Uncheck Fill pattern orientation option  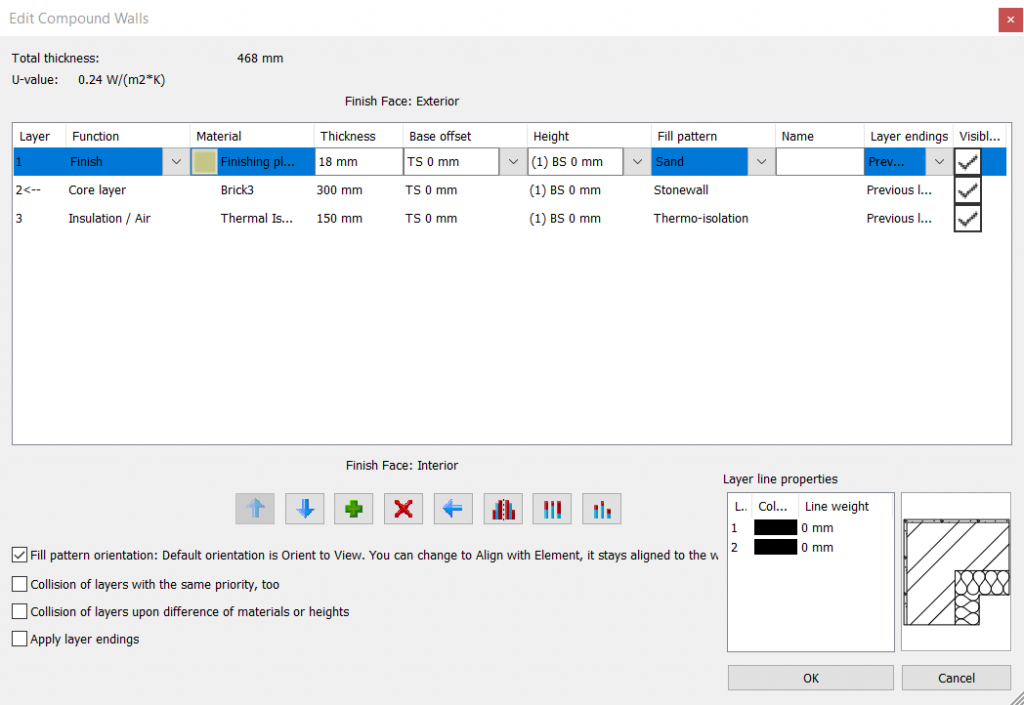click(19, 555)
